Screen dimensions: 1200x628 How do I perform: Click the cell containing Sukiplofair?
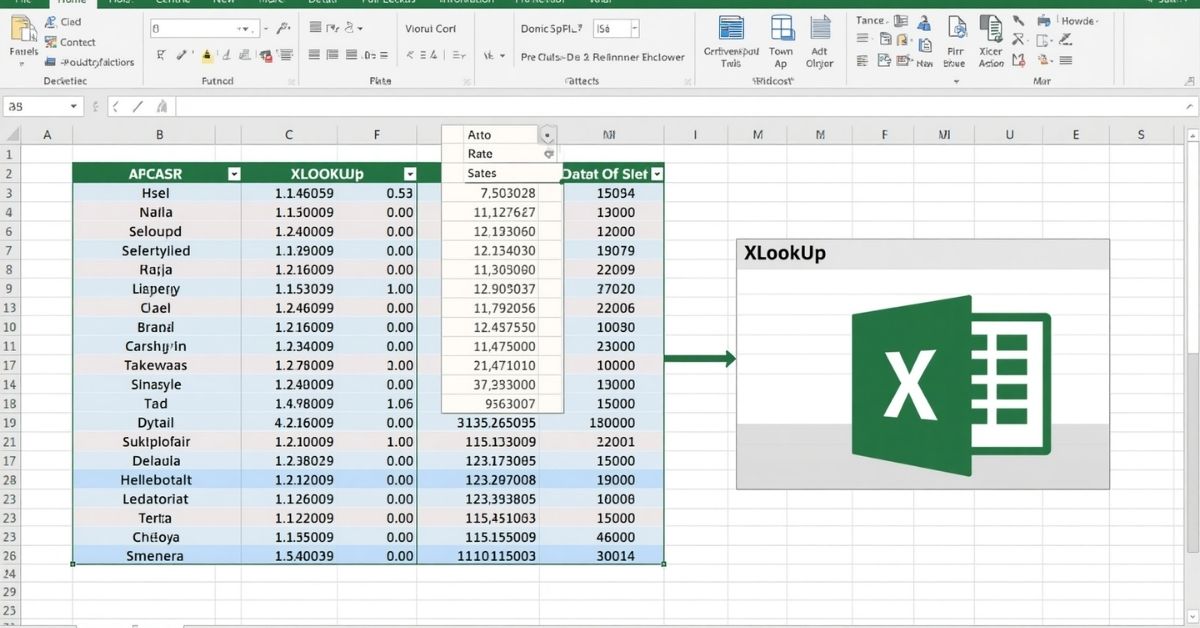coord(156,441)
